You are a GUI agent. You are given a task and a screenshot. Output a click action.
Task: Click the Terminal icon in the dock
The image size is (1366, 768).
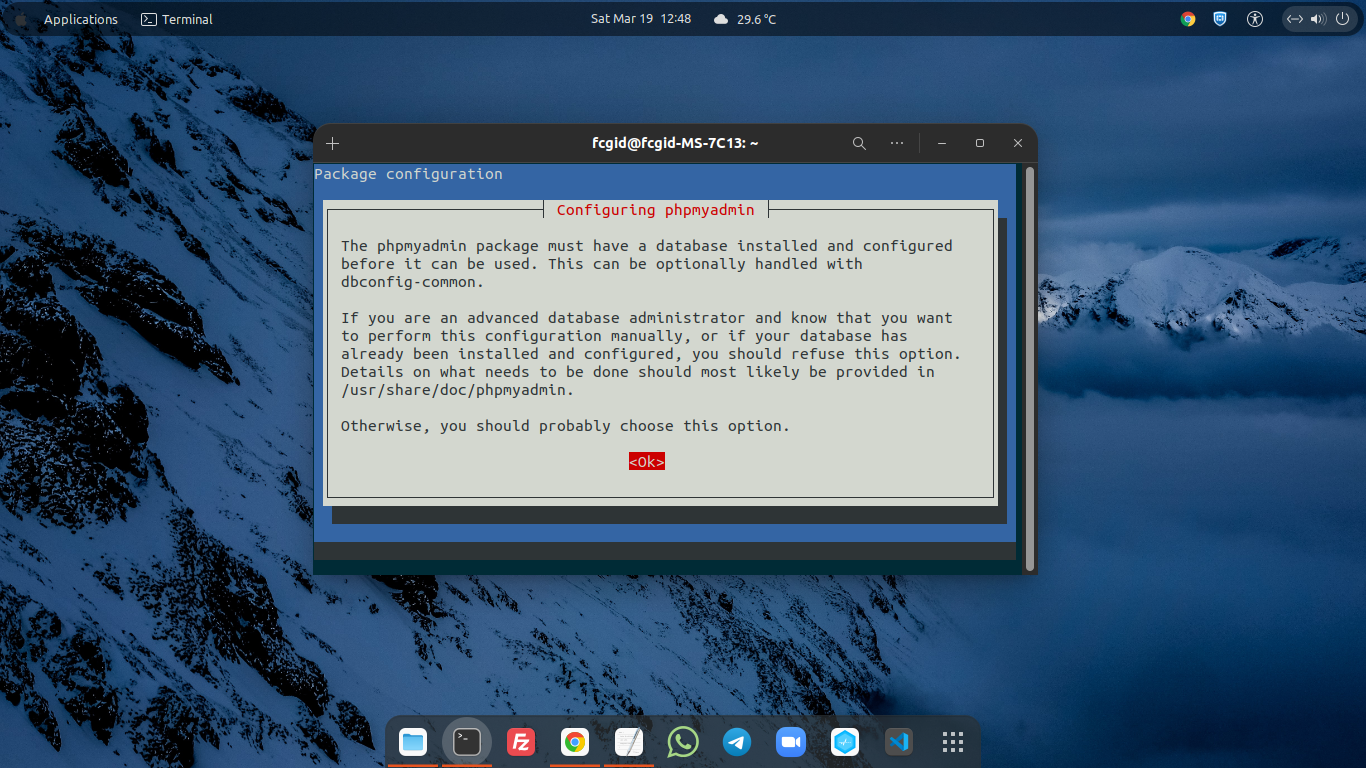coord(467,742)
